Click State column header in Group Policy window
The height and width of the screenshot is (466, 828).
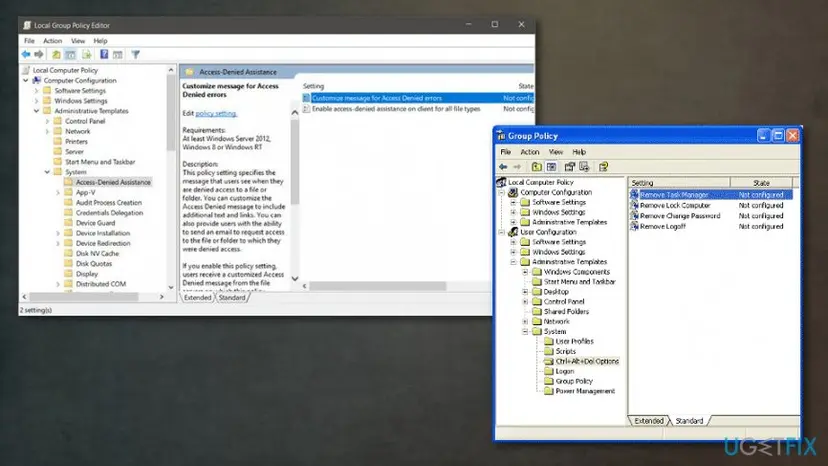coord(761,183)
